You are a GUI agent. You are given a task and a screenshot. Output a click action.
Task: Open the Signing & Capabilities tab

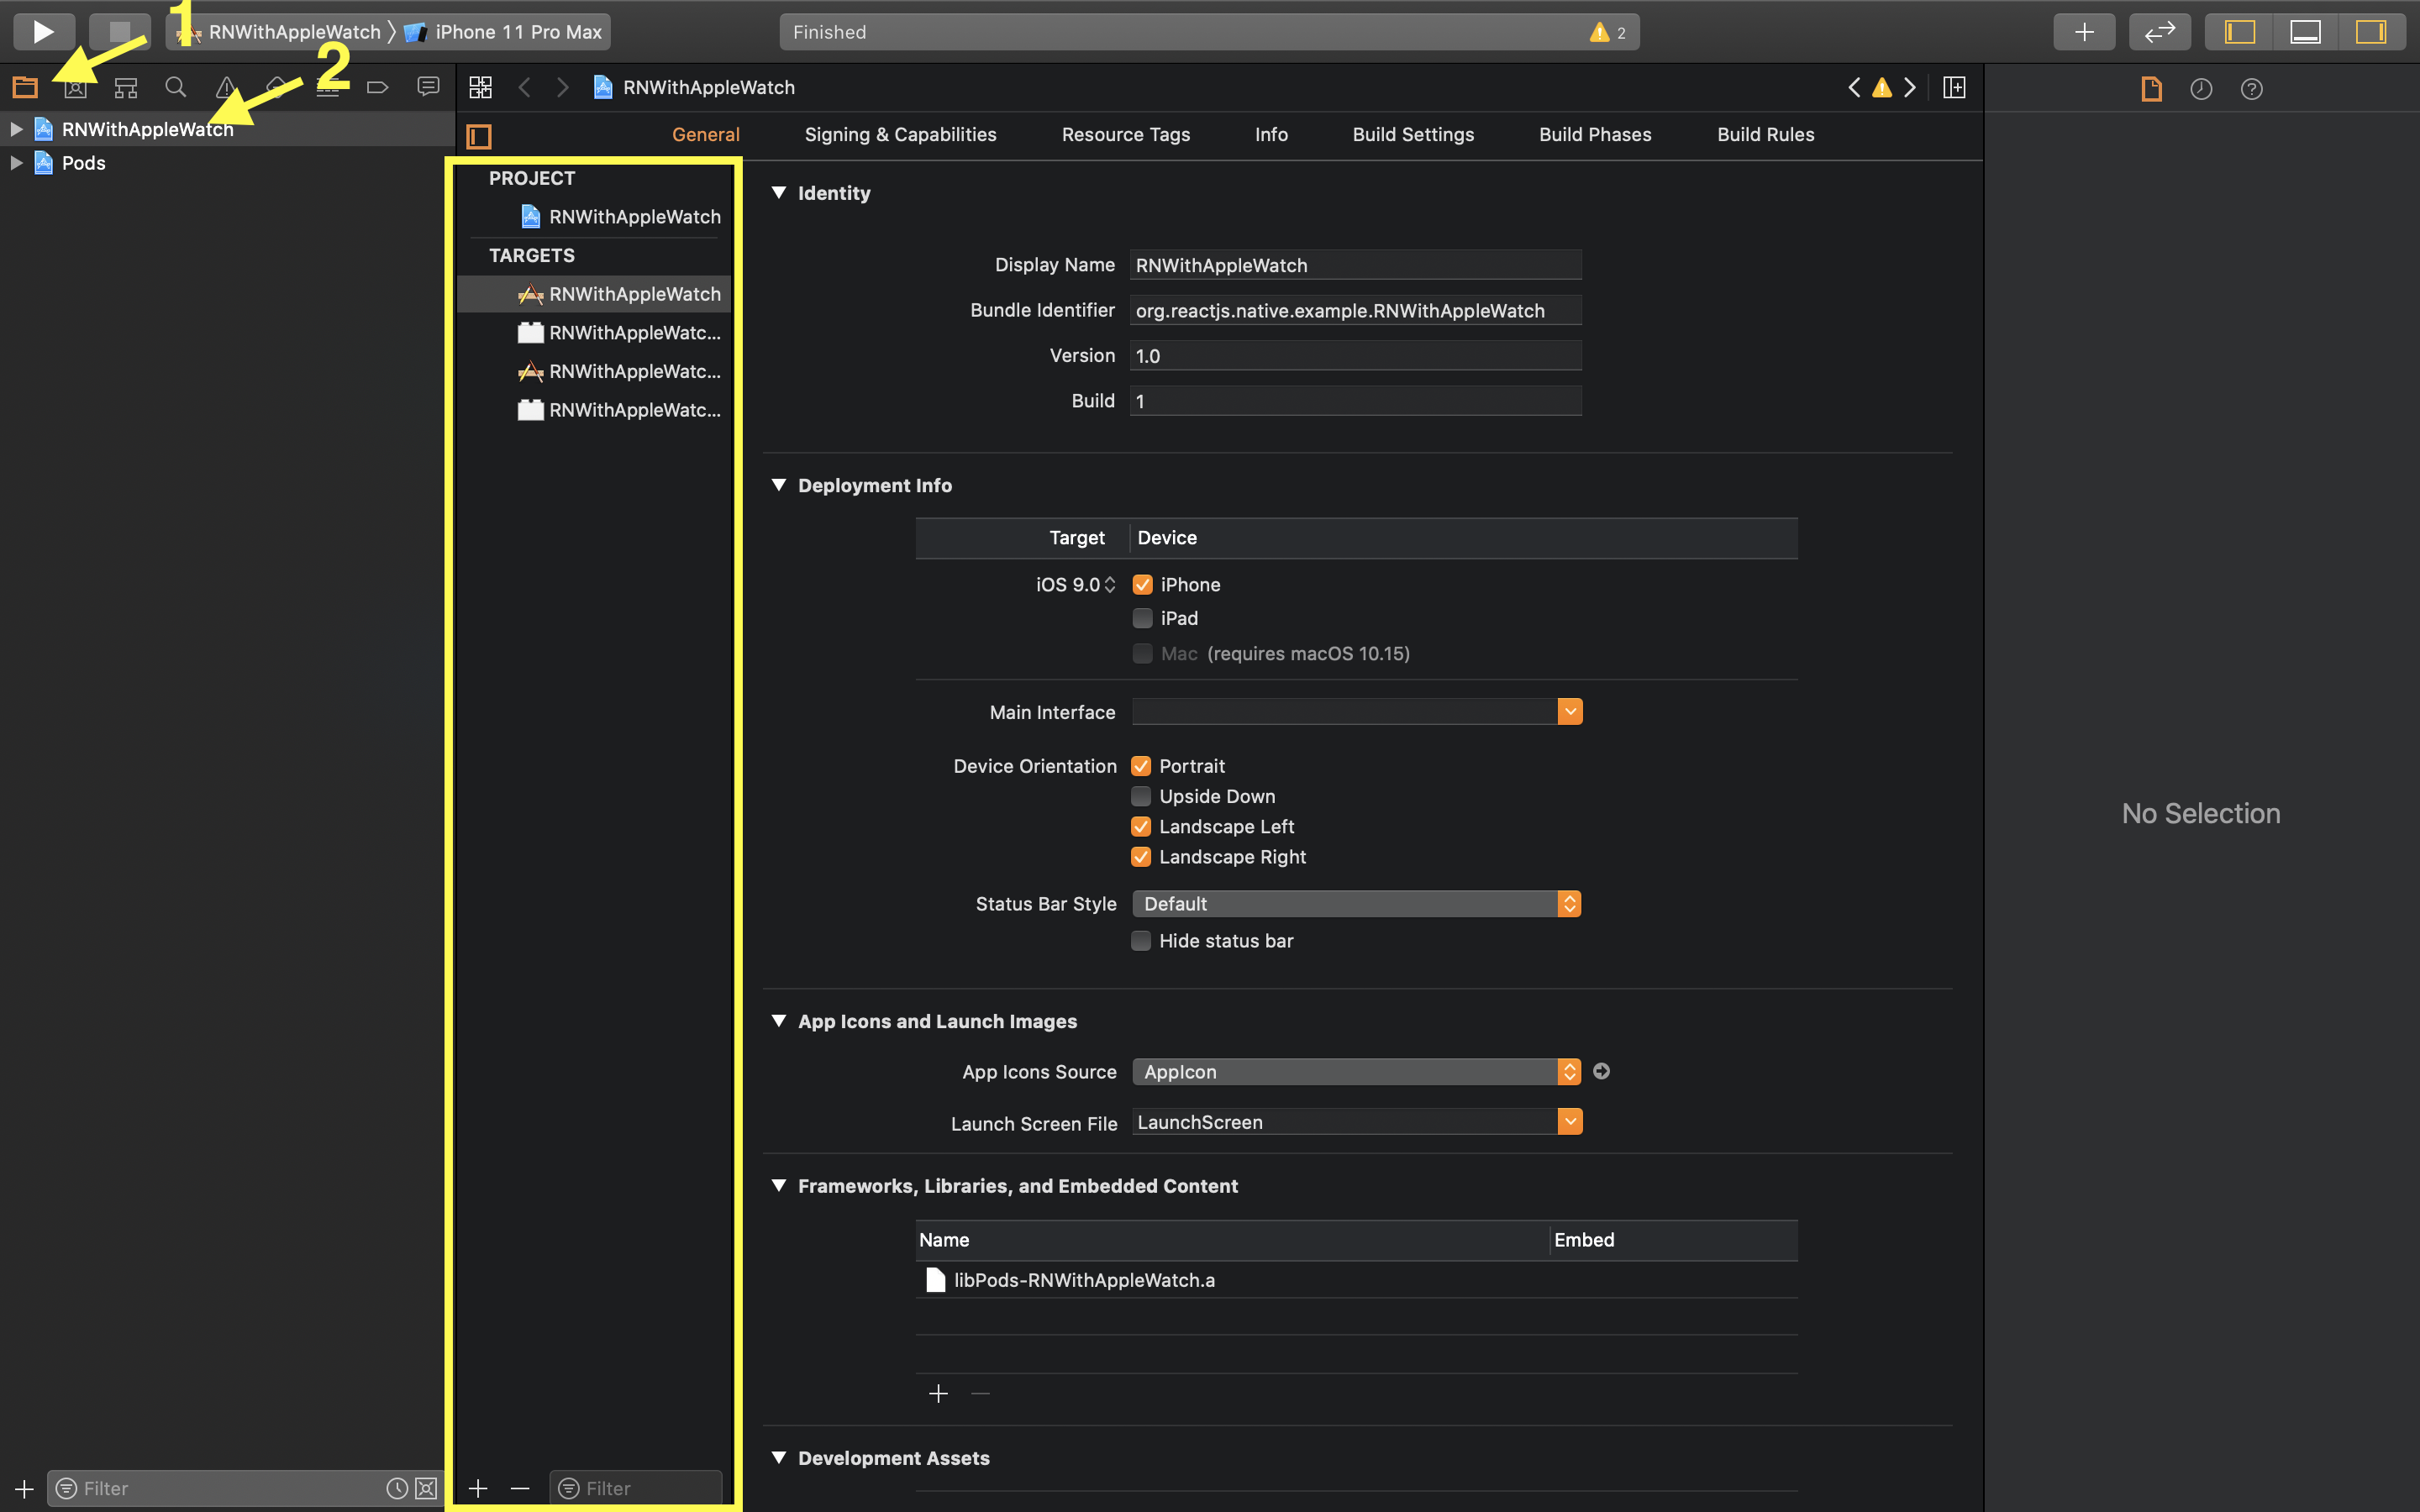899,134
